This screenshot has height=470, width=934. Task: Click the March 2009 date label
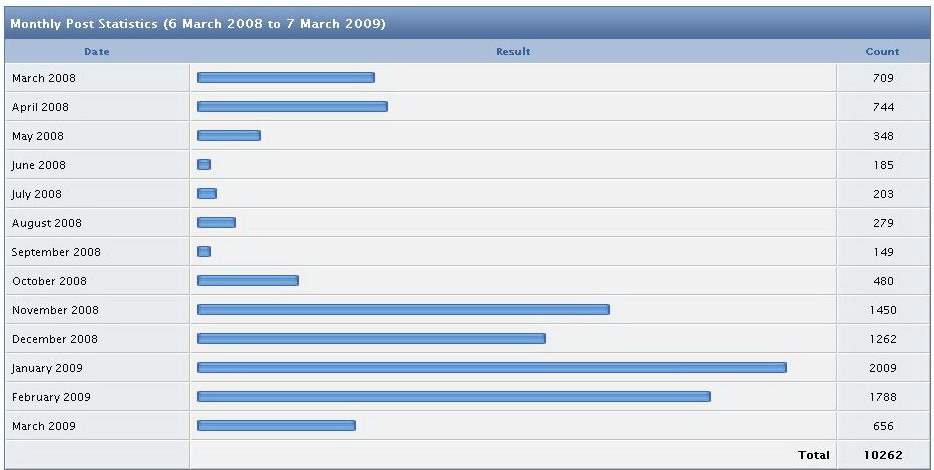pyautogui.click(x=43, y=426)
